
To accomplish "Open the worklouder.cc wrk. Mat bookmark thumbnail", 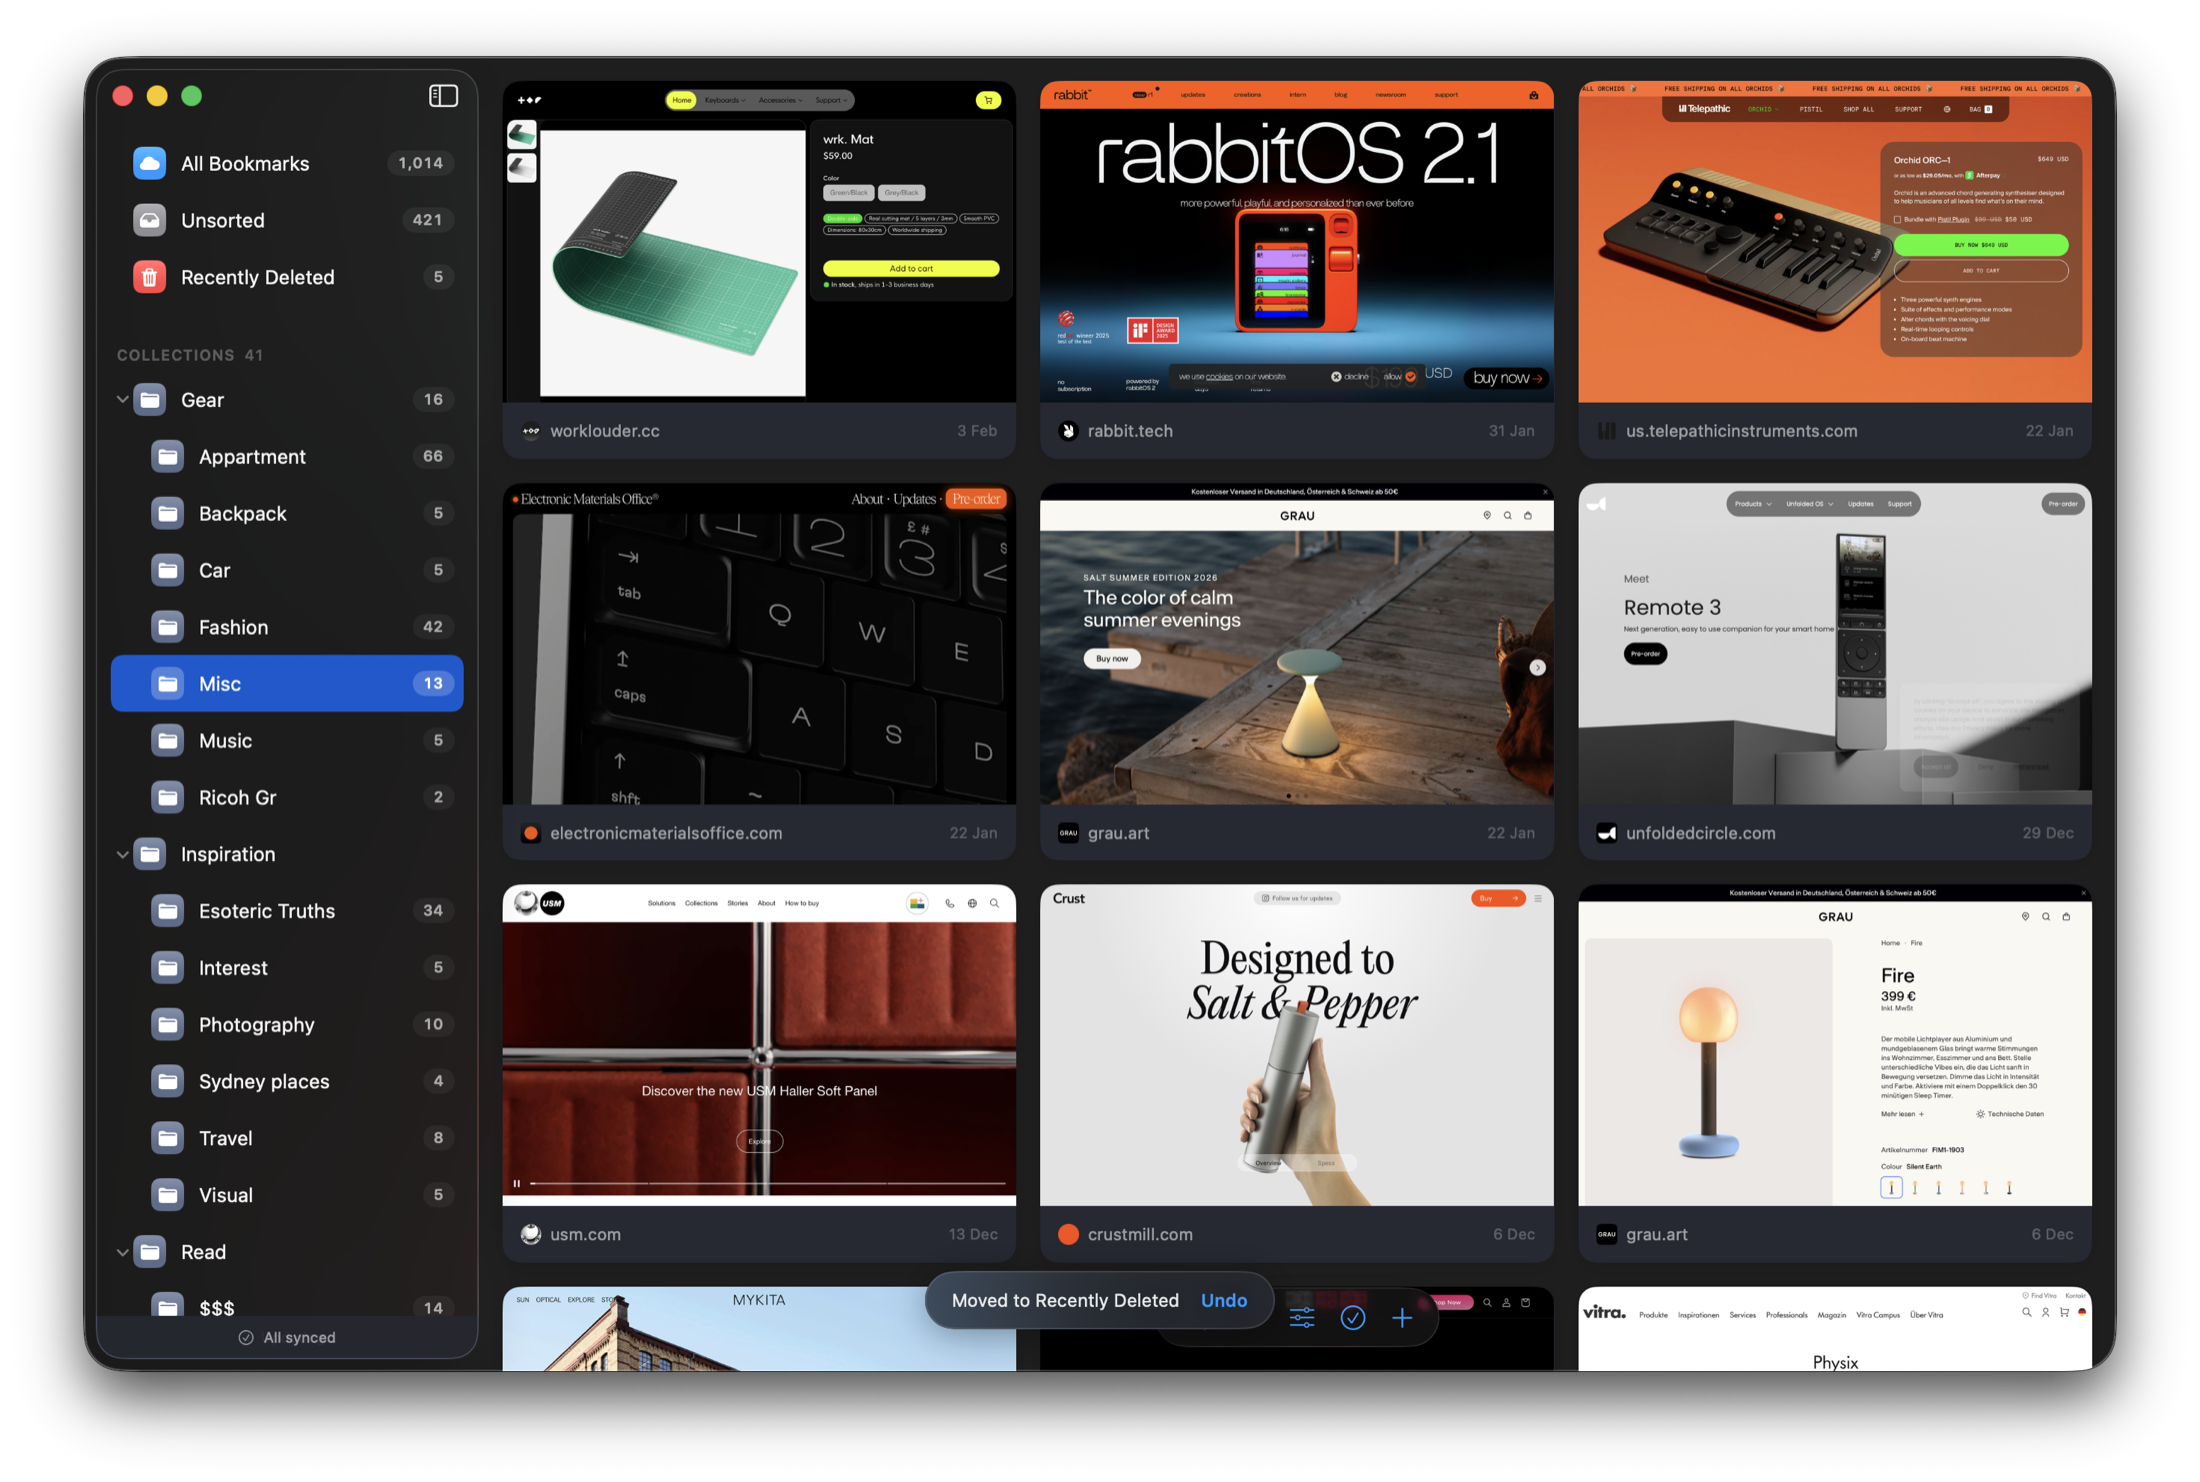I will tap(759, 242).
